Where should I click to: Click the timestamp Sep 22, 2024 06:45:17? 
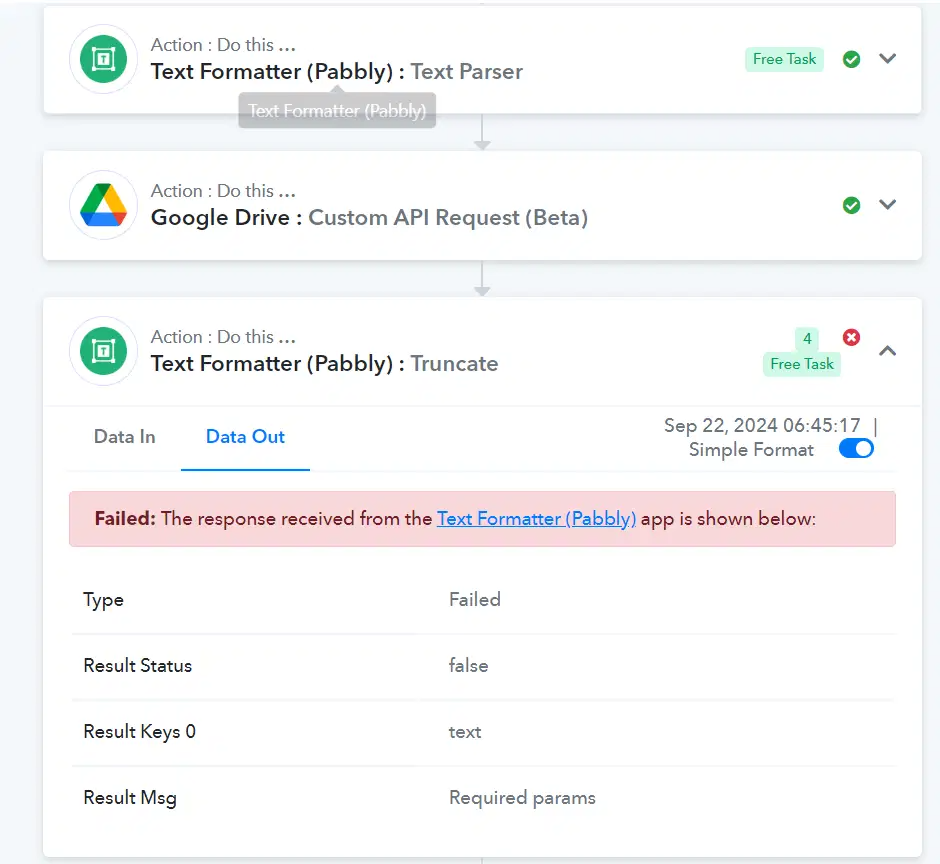point(762,426)
